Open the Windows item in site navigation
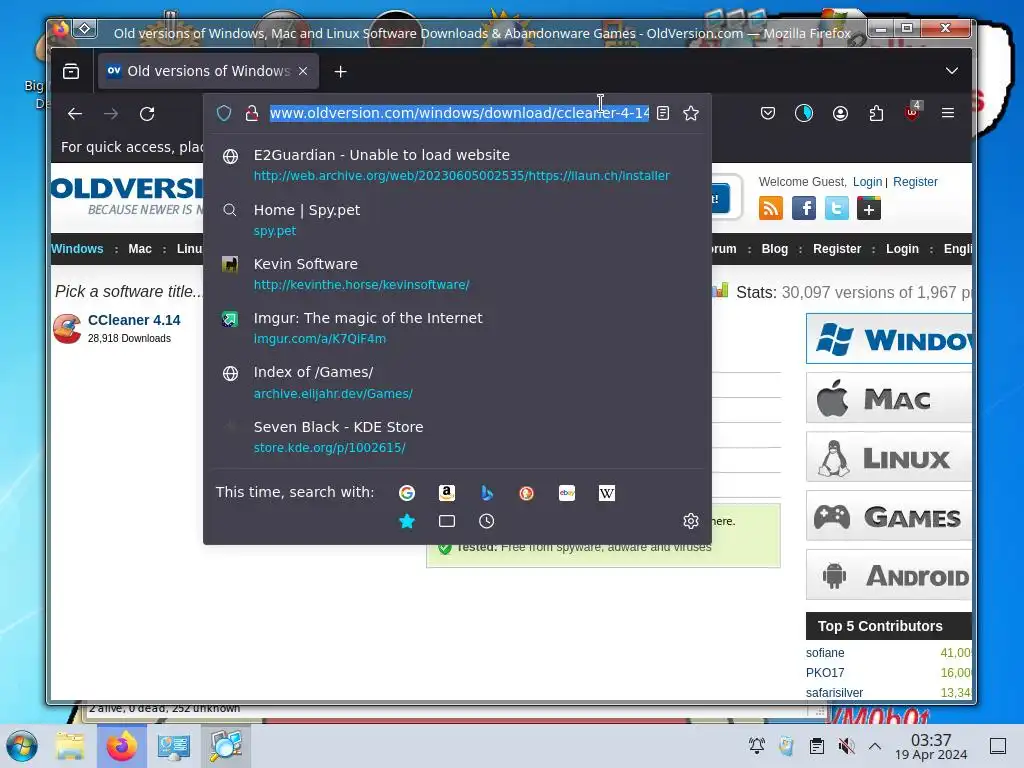 coord(77,249)
